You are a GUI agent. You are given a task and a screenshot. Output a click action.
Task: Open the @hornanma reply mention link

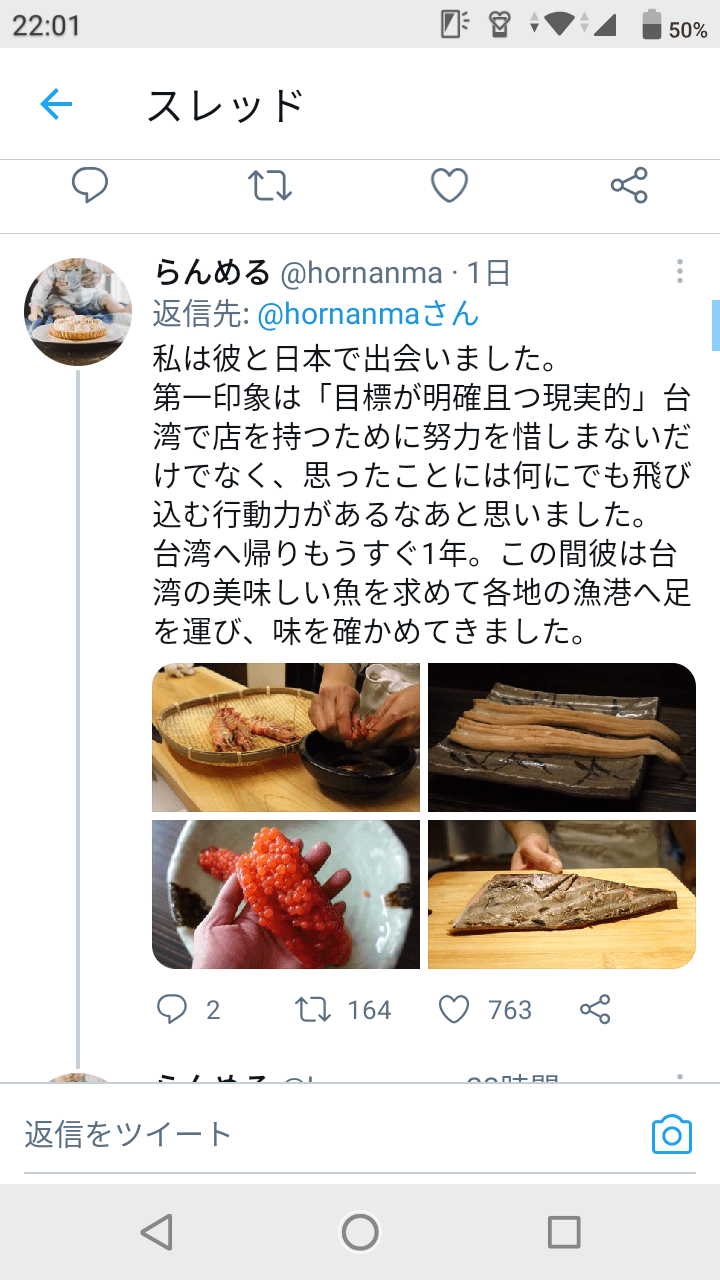click(x=368, y=314)
